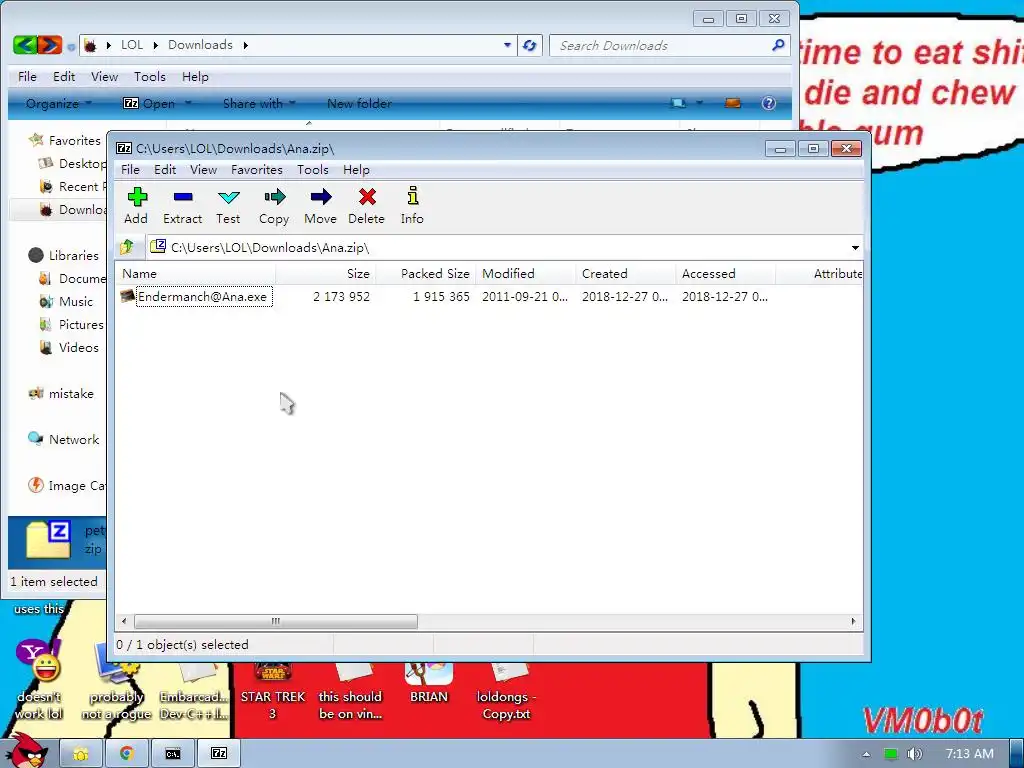Click the horizontal scrollbar thumb in 7-Zip
This screenshot has width=1024, height=768.
pos(276,621)
